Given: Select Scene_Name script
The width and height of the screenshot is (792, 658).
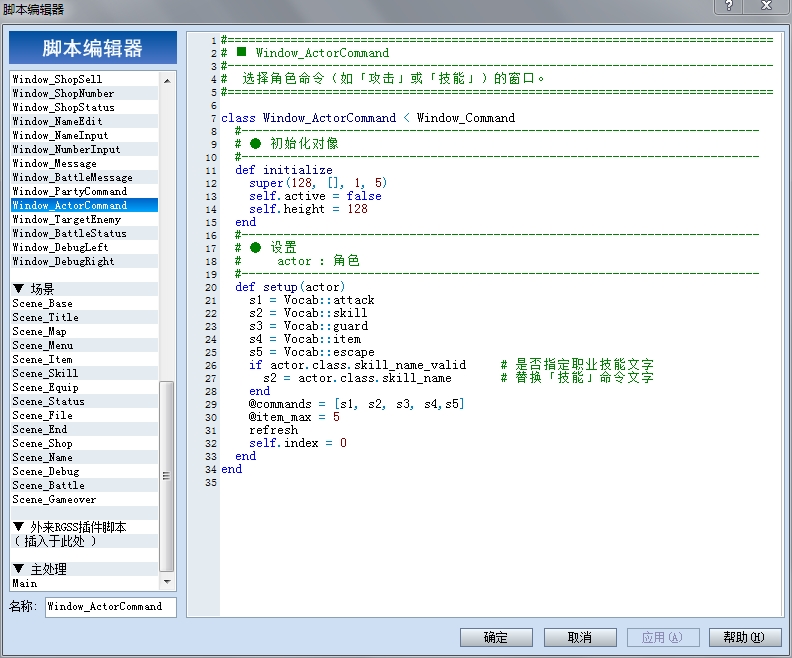Looking at the screenshot, I should pos(84,458).
